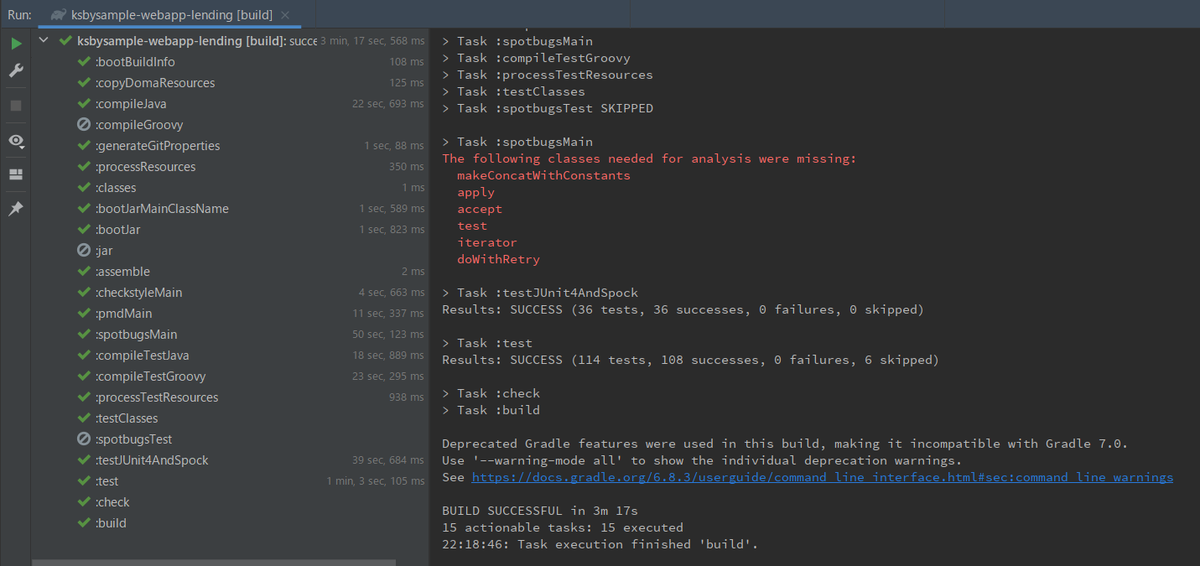Click green check icon beside :pmdMain
1200x566 pixels.
pyautogui.click(x=84, y=314)
